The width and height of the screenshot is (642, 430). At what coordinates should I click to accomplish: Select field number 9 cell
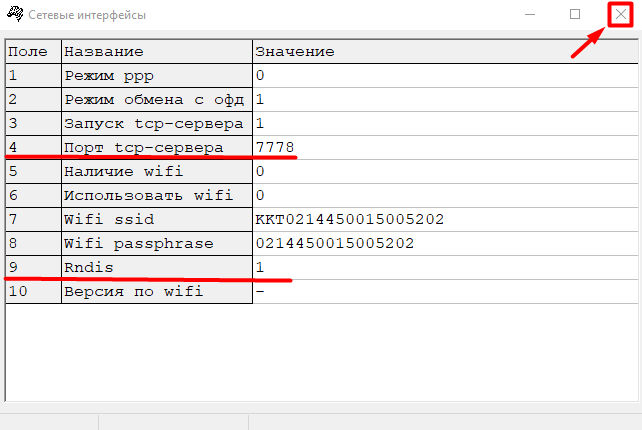[34, 267]
